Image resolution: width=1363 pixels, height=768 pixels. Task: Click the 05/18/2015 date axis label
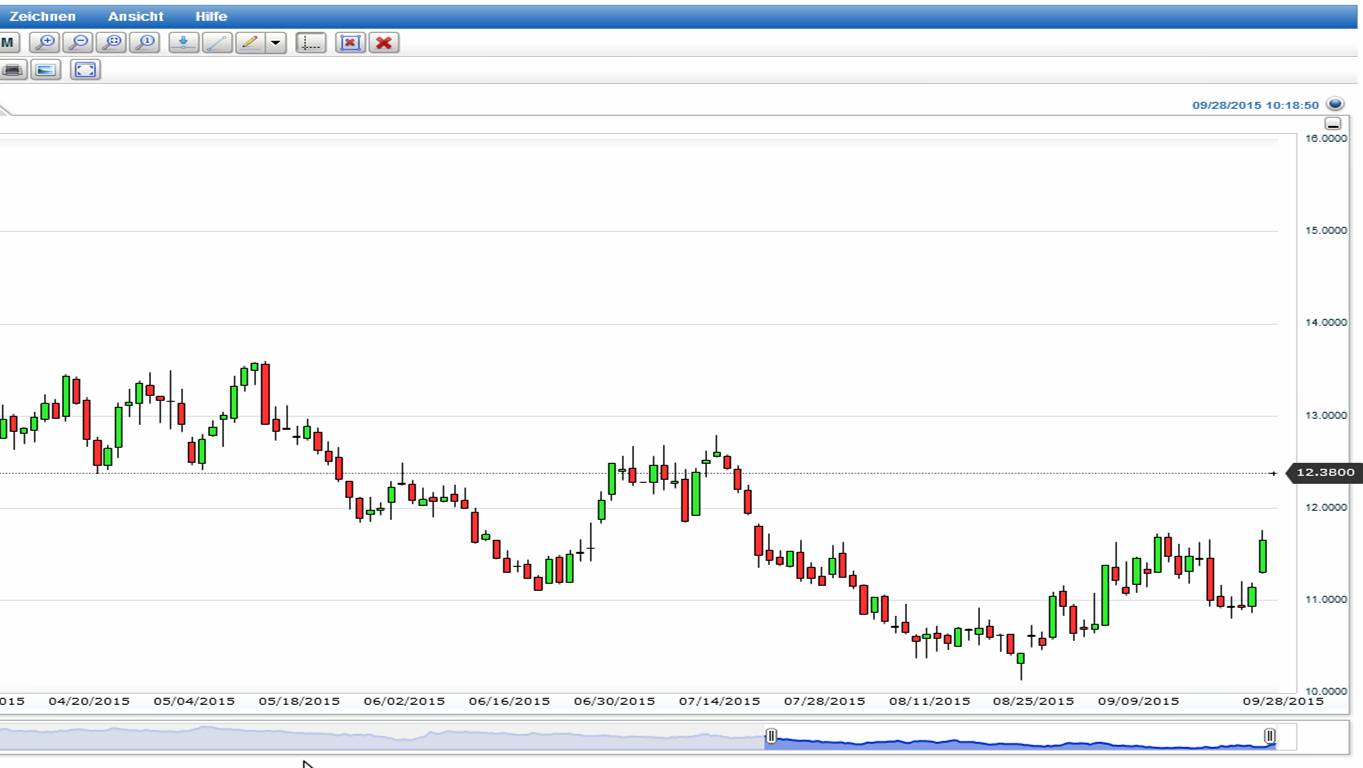coord(299,701)
